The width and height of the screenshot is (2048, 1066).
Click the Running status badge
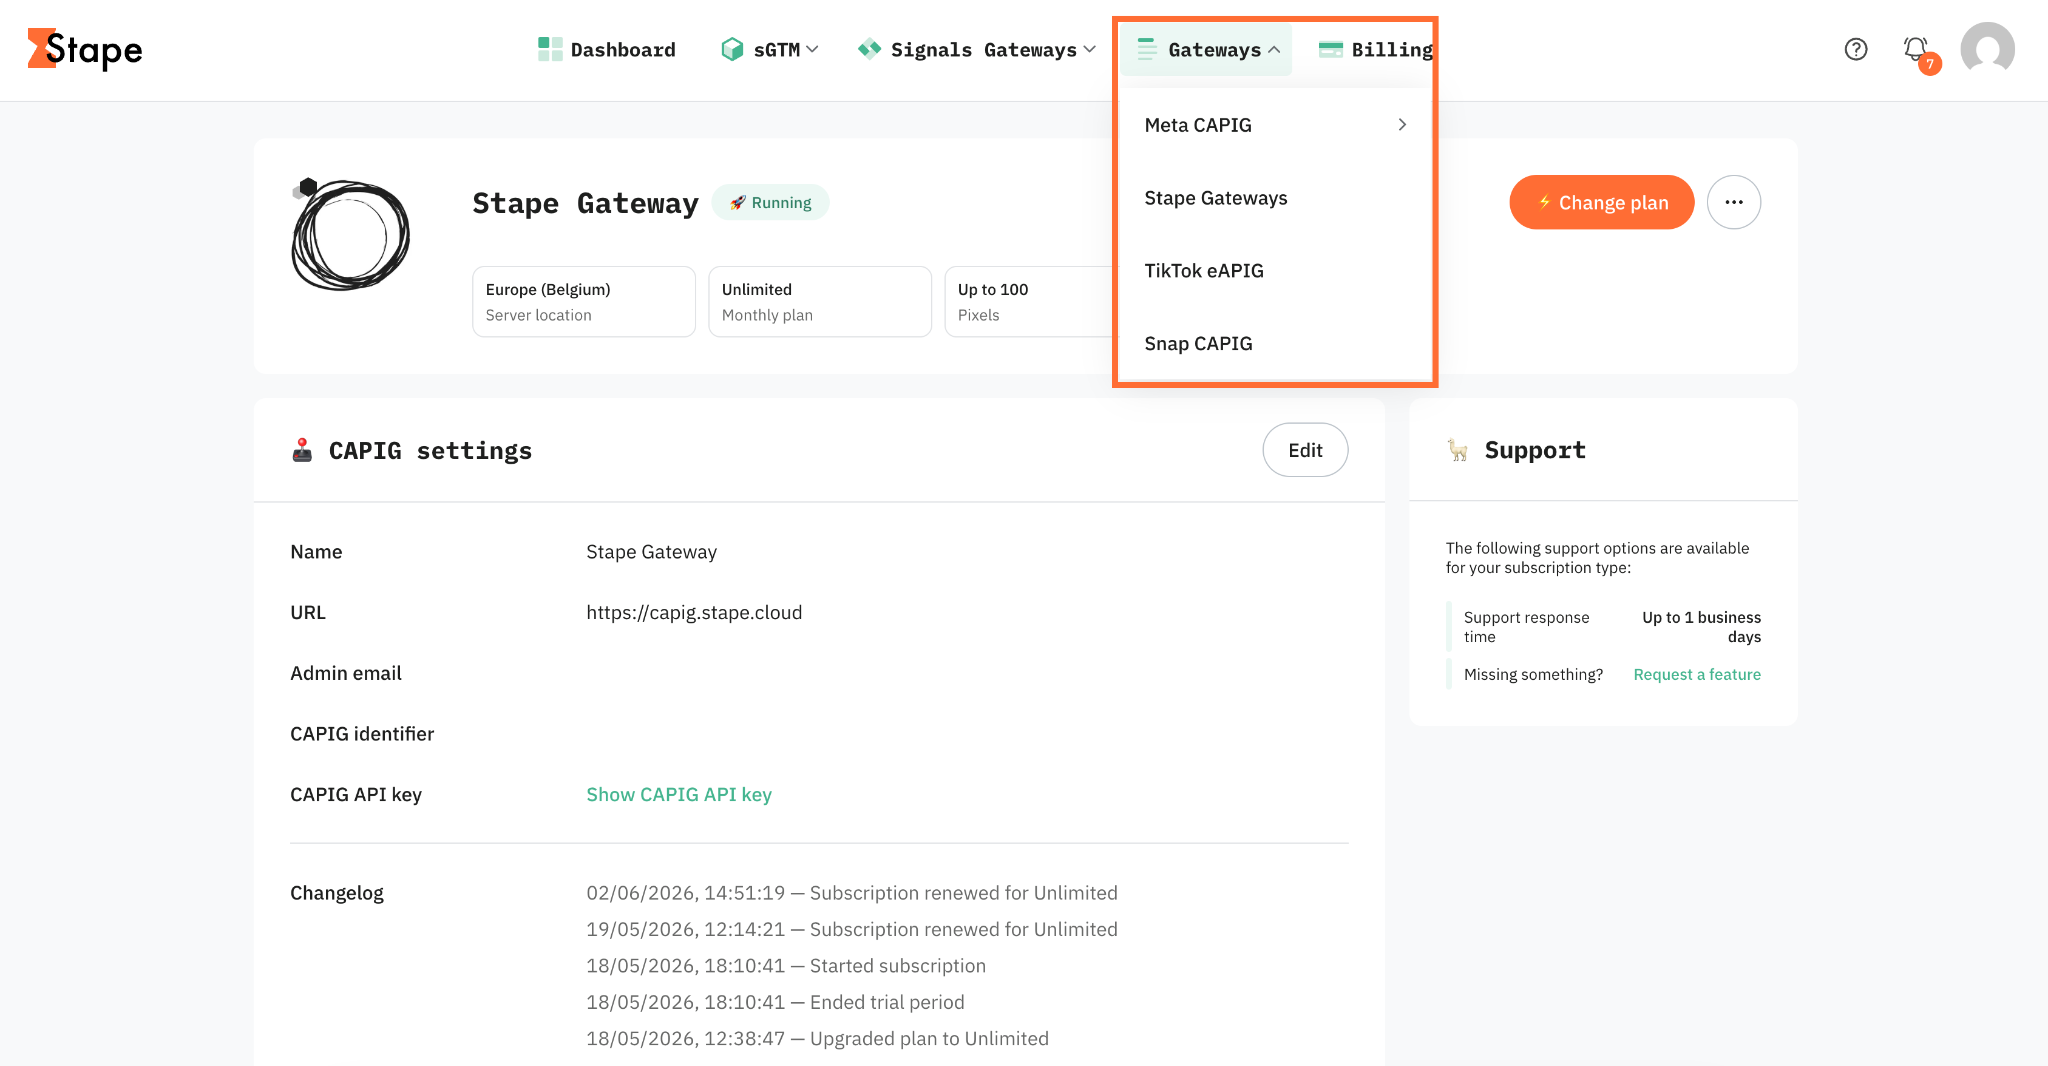click(770, 202)
